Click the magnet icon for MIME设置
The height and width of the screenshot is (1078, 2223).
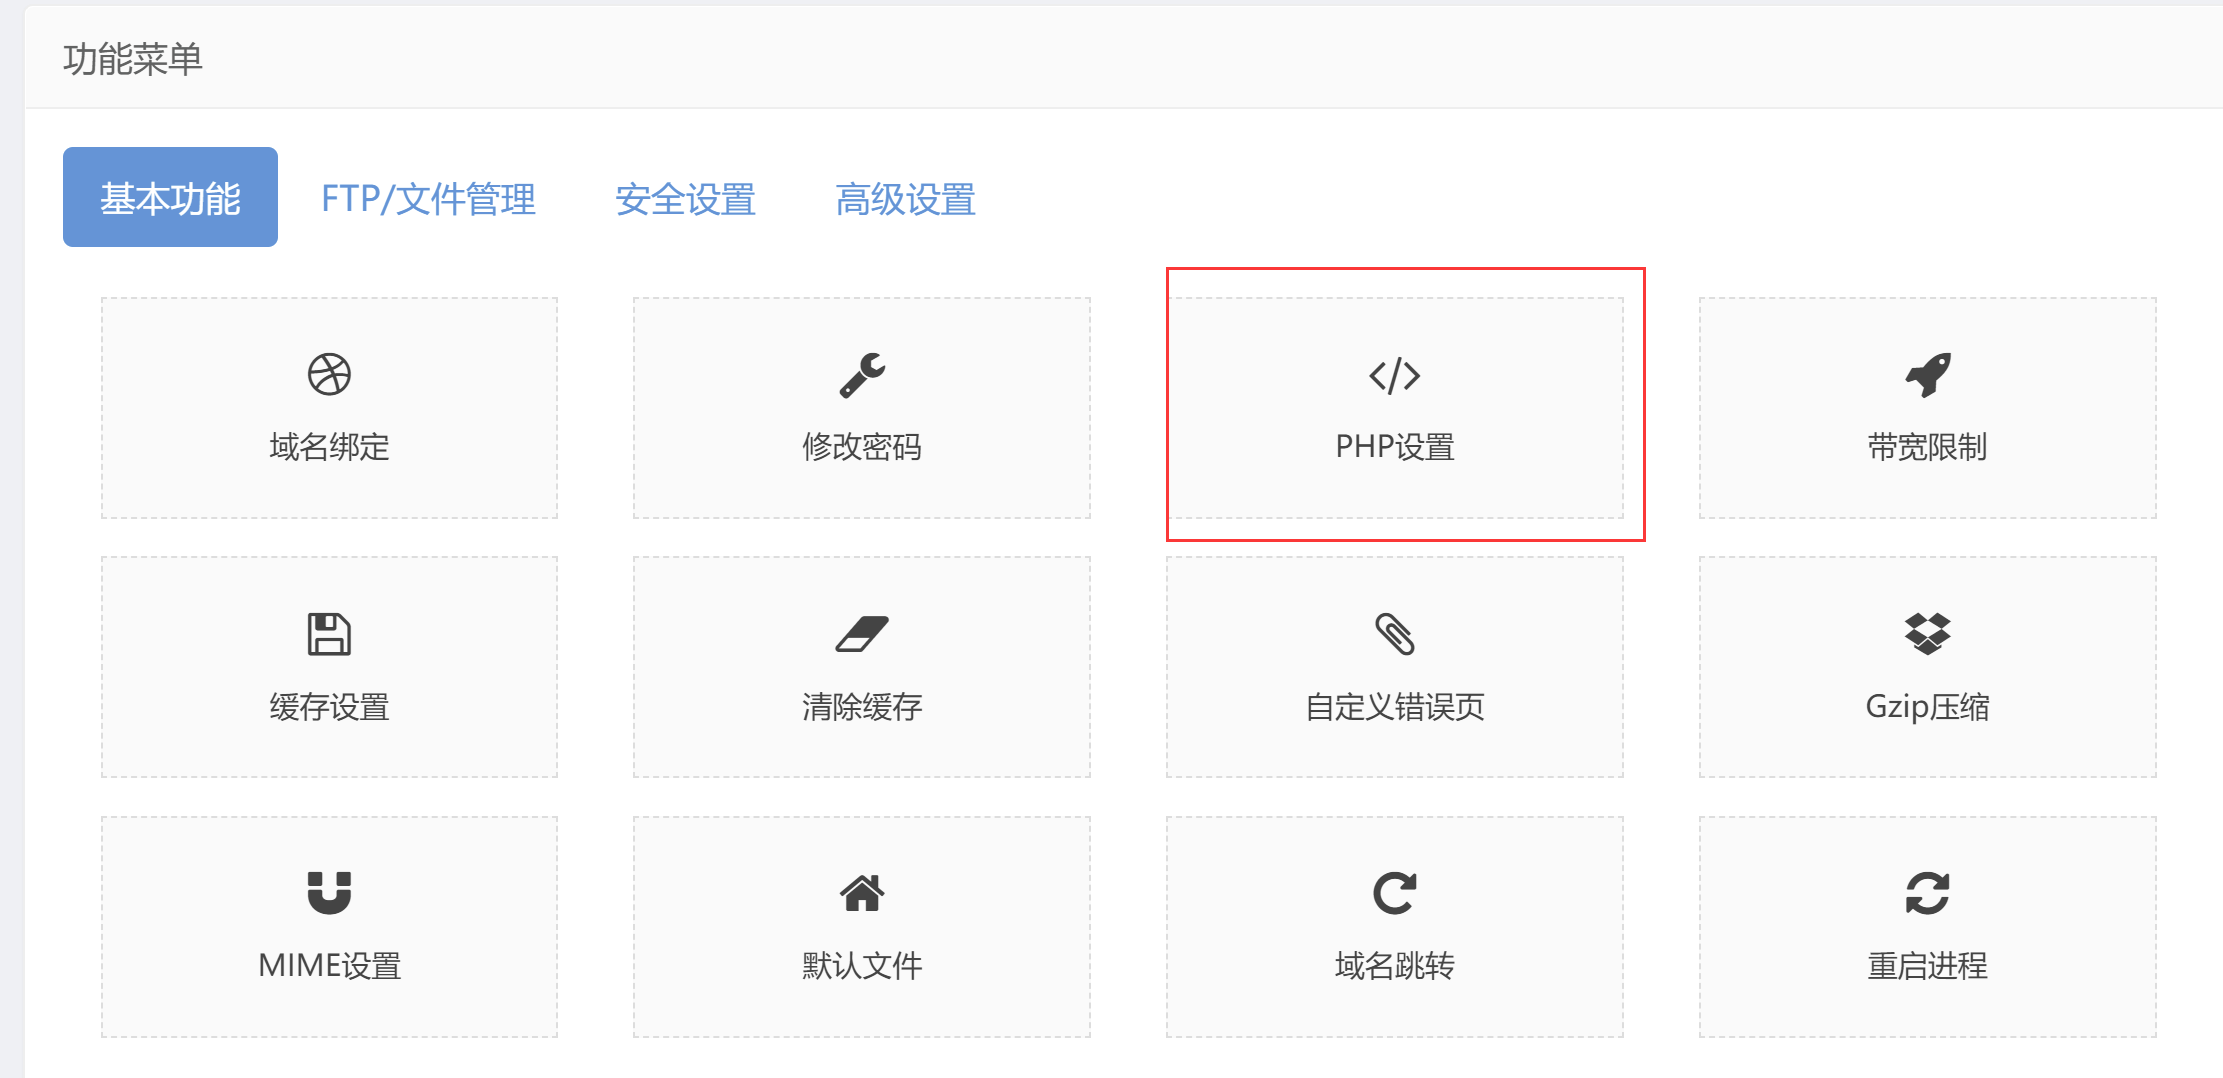point(329,893)
